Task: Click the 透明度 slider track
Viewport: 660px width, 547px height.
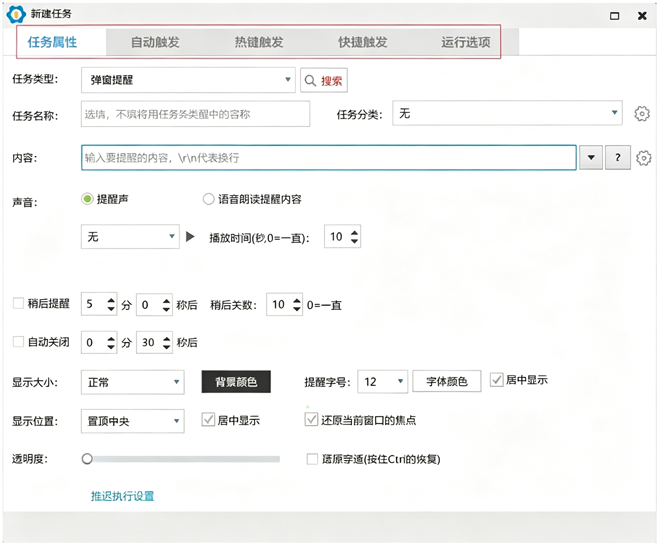Action: (181, 459)
